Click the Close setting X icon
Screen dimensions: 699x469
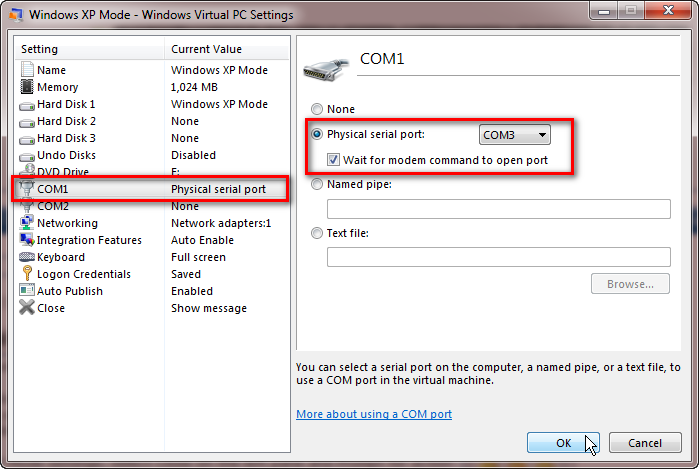point(27,307)
